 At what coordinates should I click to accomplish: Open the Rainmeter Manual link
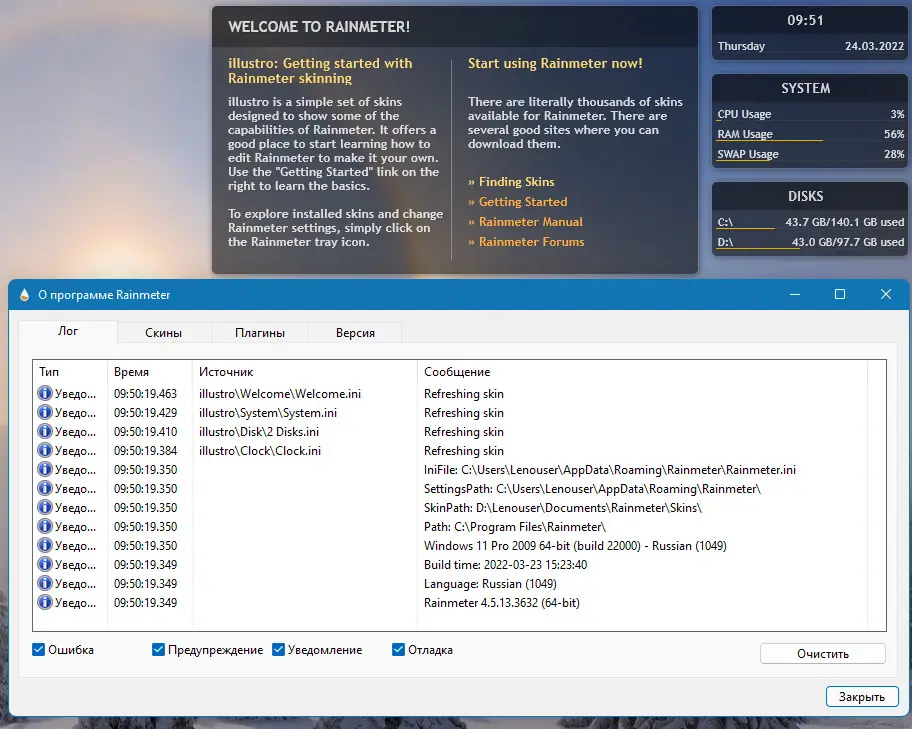point(530,222)
